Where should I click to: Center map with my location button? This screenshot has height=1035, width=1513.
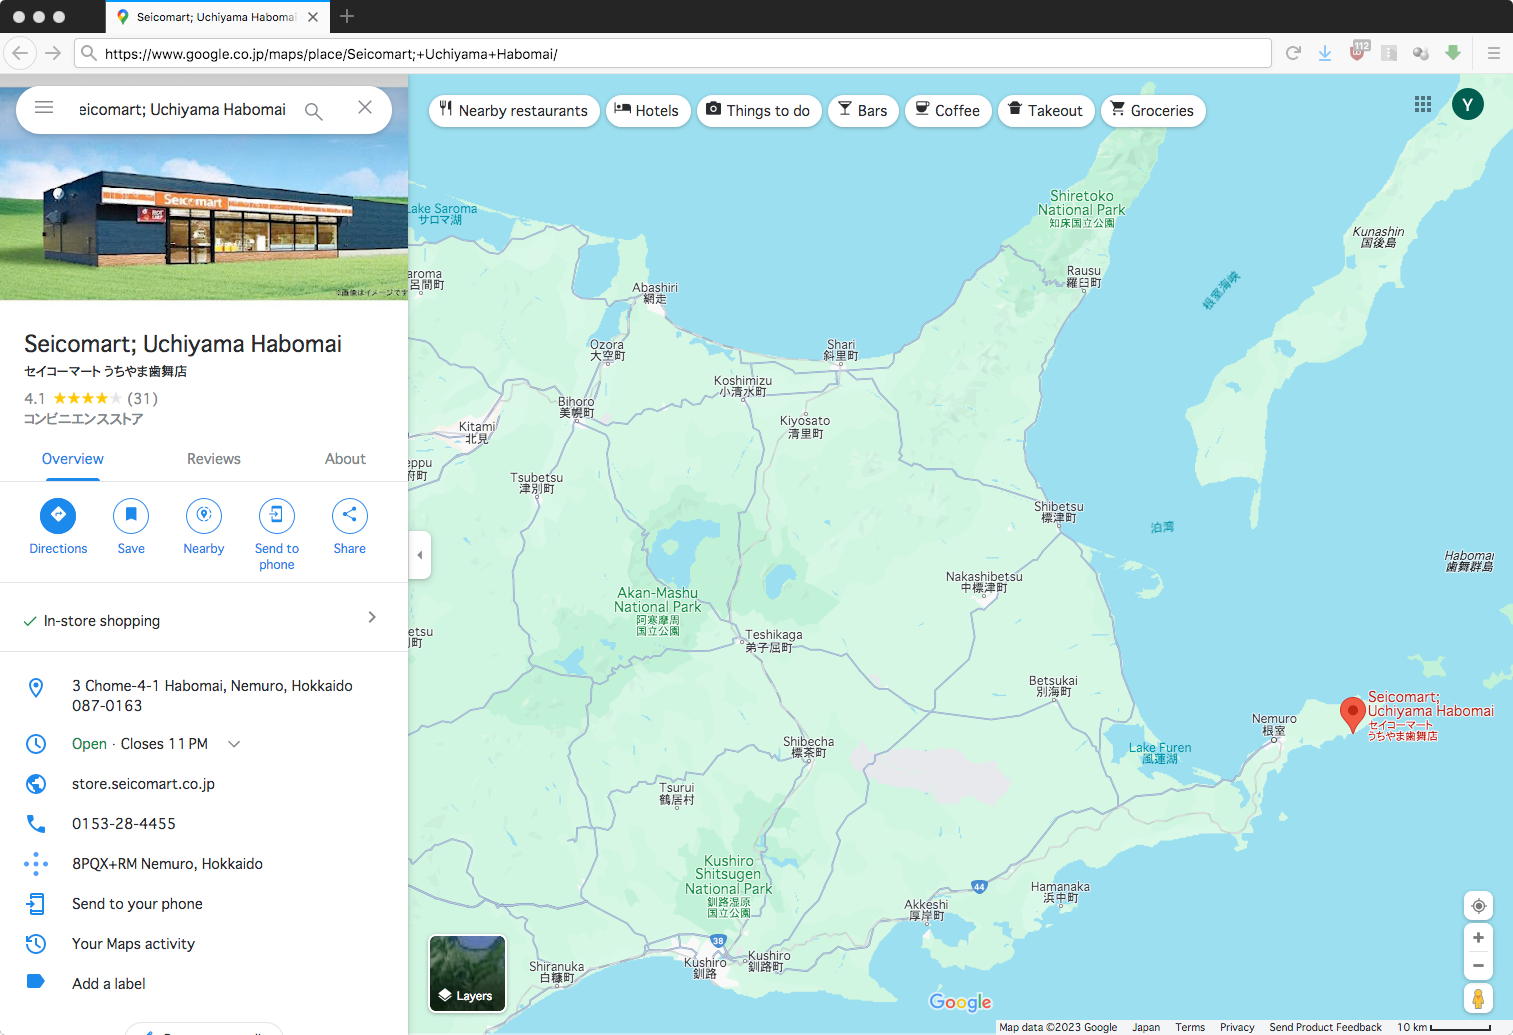(x=1478, y=906)
